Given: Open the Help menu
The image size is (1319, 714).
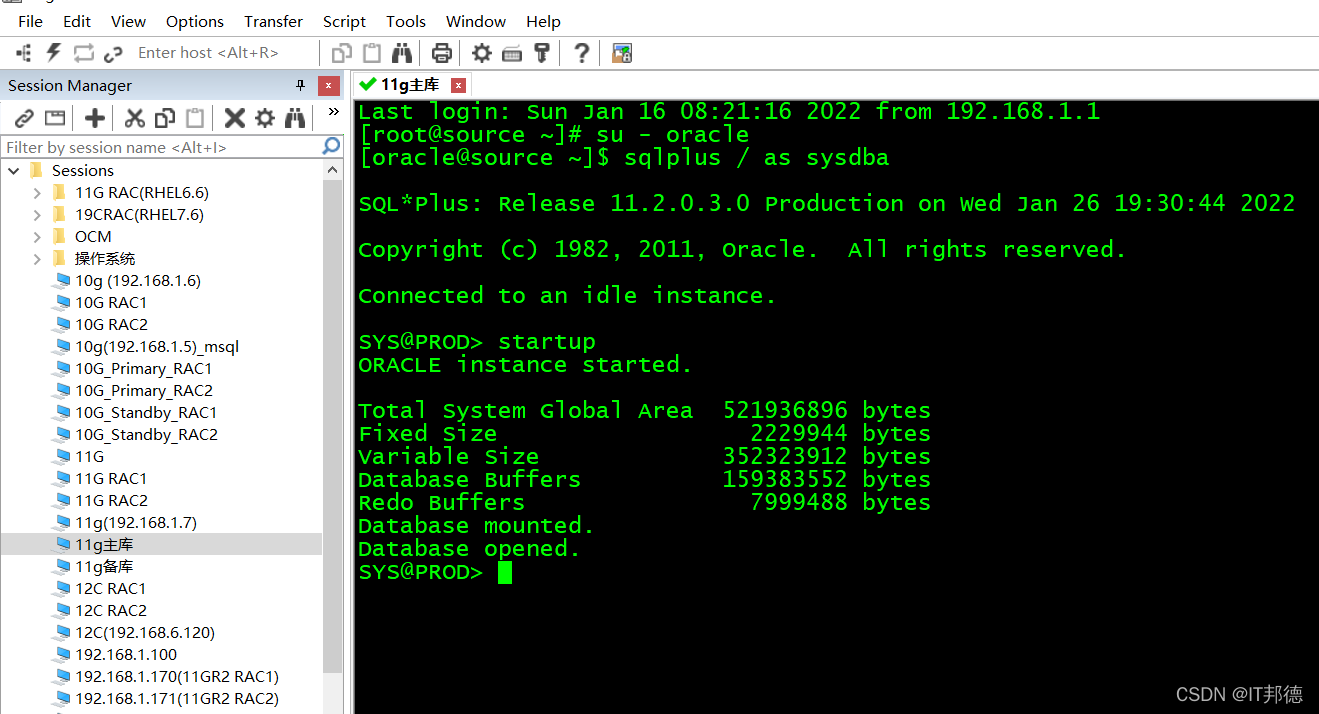Looking at the screenshot, I should coord(543,21).
